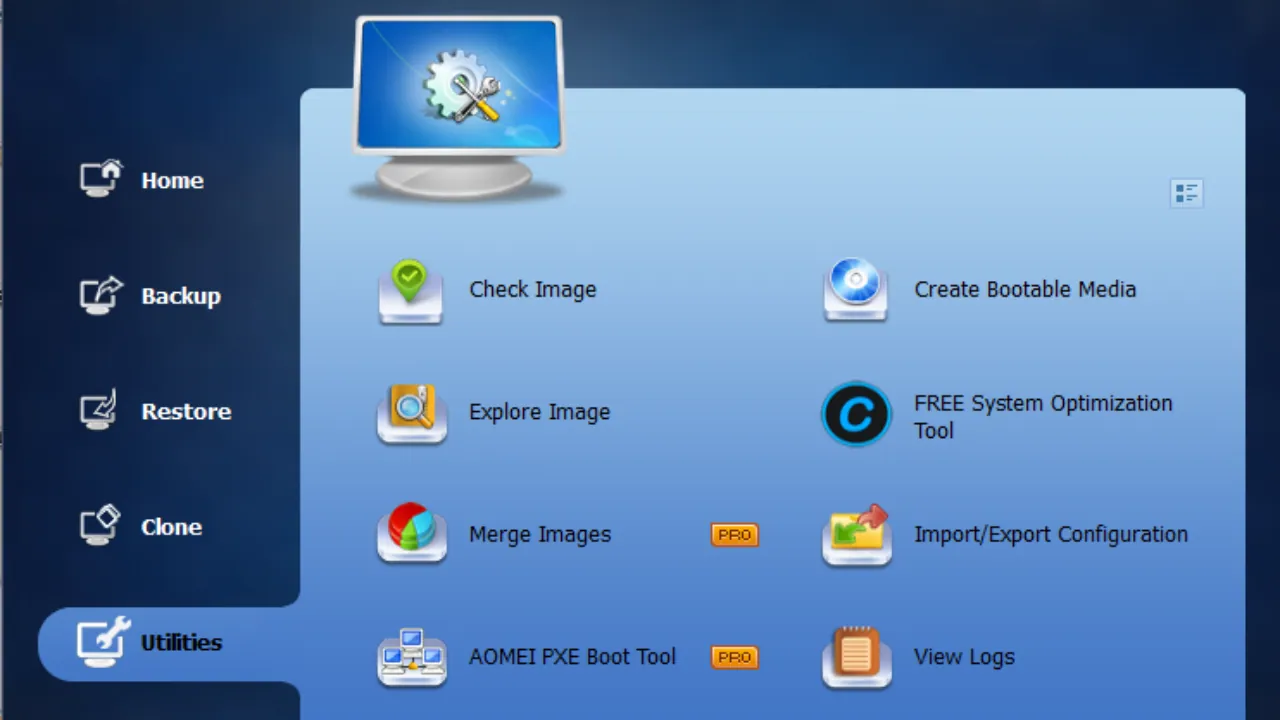Open the AOMEI PXE Boot Tool icon
Viewport: 1280px width, 720px height.
point(411,657)
